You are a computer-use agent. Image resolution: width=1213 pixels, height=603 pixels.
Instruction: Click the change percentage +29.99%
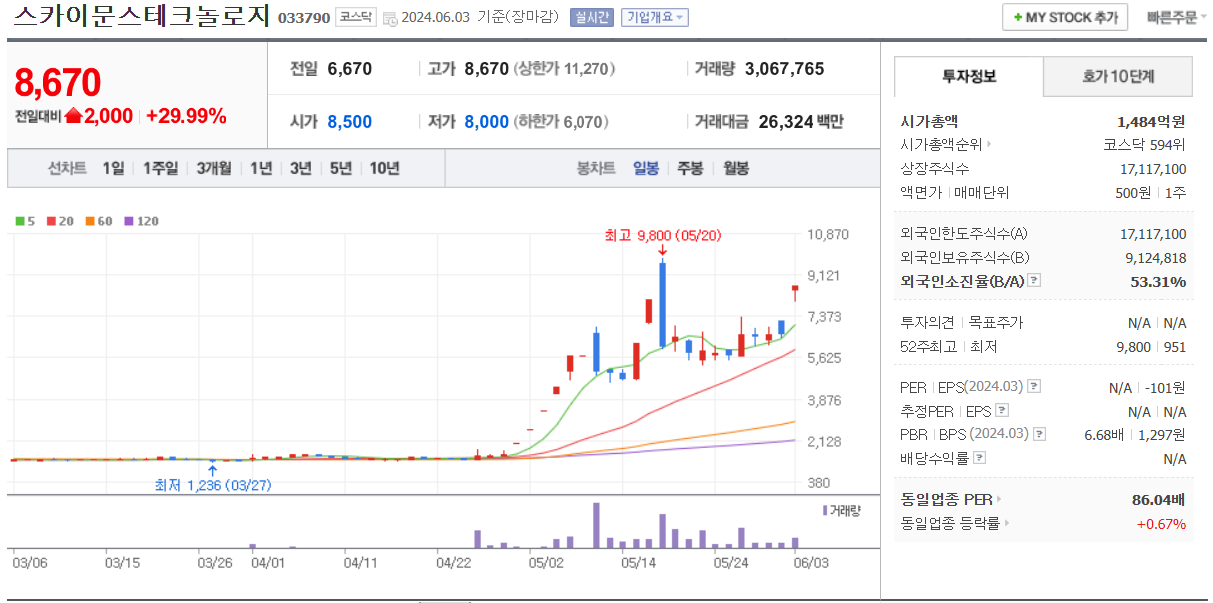point(186,116)
